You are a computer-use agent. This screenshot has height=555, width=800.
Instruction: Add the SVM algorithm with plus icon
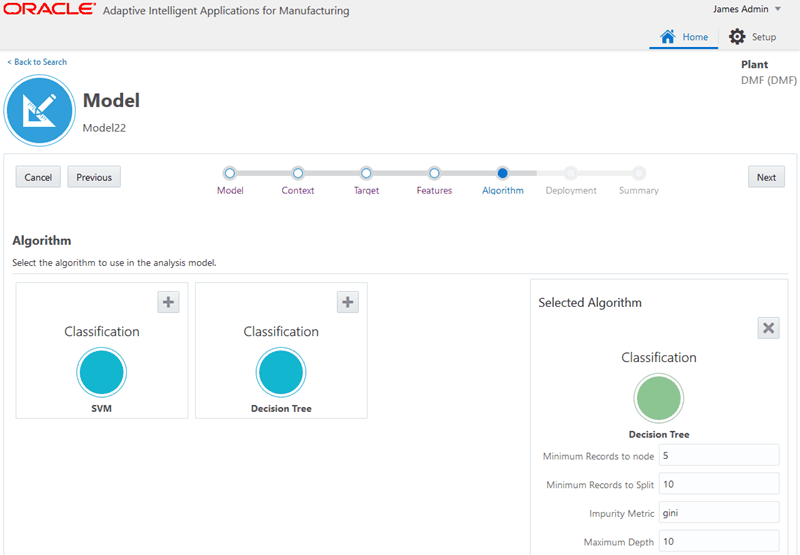[168, 302]
